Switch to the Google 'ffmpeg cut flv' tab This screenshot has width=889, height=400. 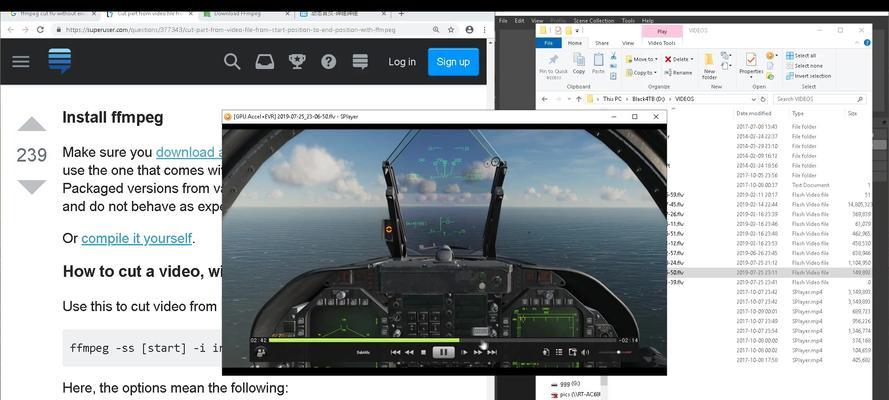(x=50, y=14)
